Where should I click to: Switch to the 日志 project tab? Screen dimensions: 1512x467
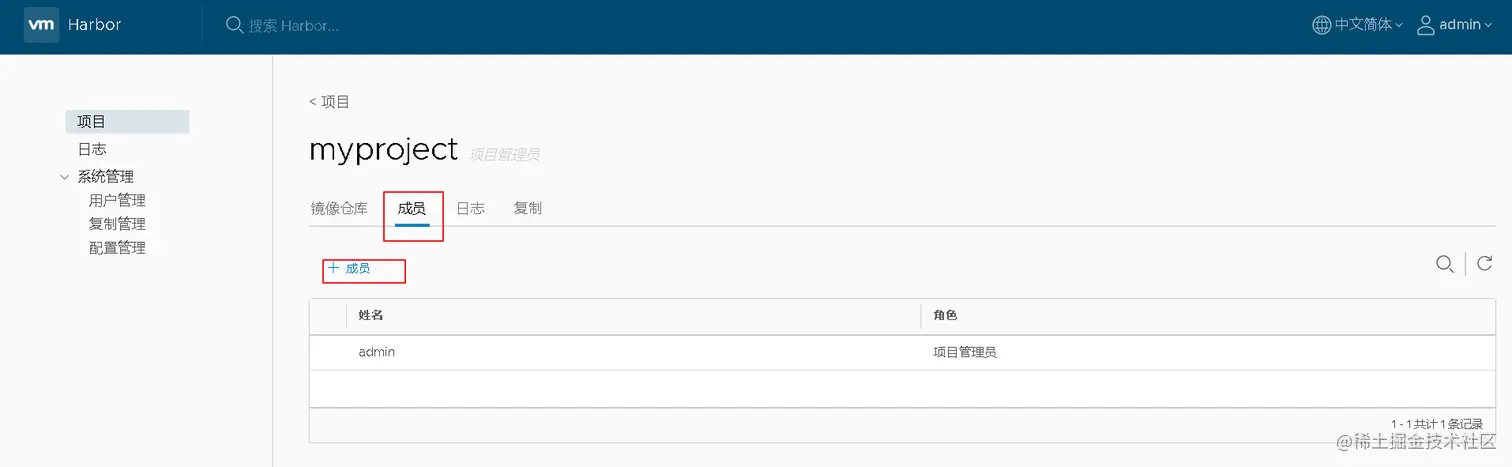(470, 208)
